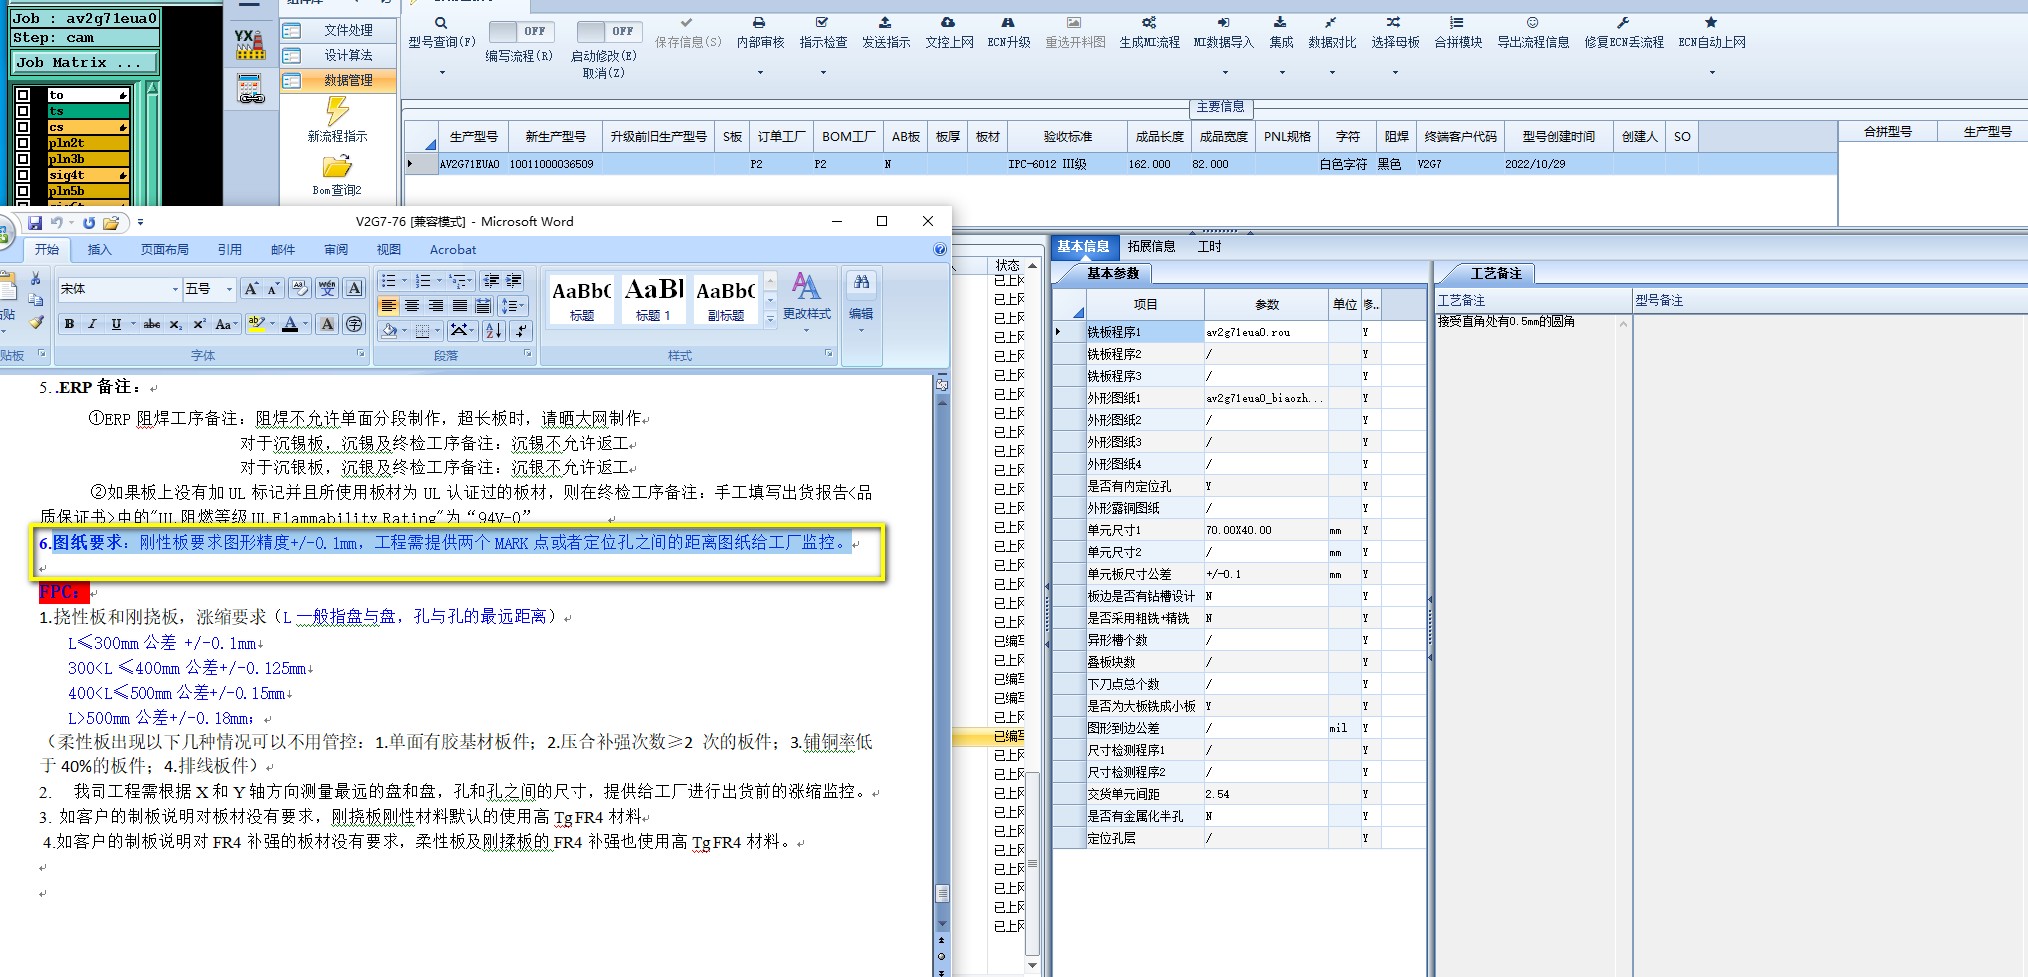
Task: Tick the checkbox for layer 'pln5b'
Action: point(23,191)
